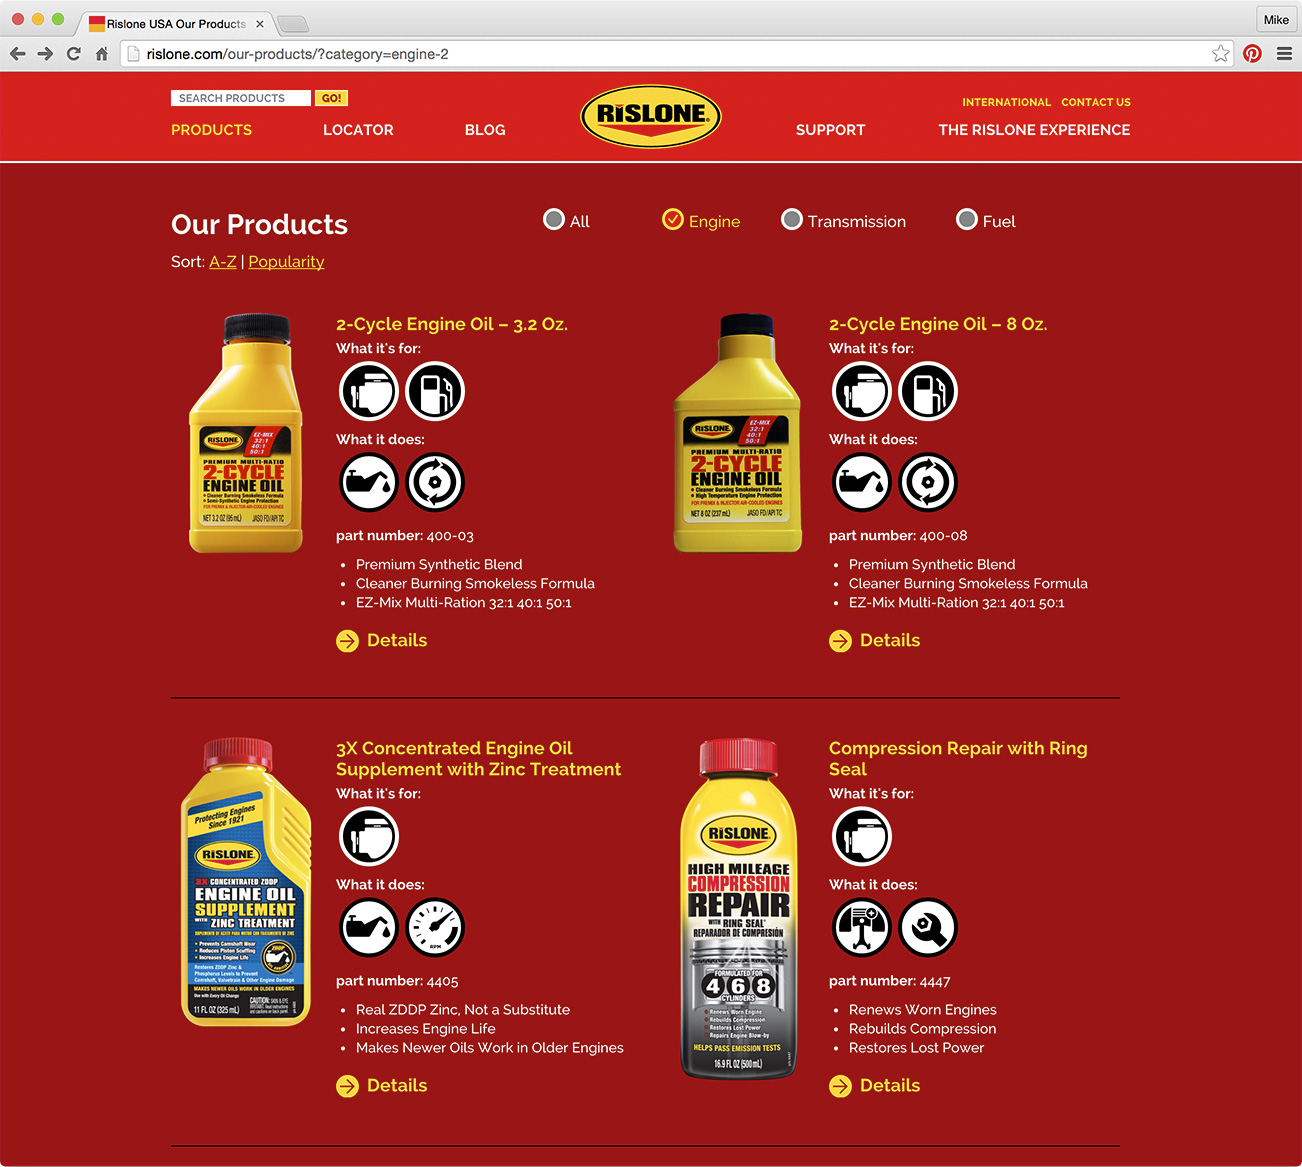The image size is (1302, 1167).
Task: Select the Fuel filter radio button
Action: tap(967, 219)
